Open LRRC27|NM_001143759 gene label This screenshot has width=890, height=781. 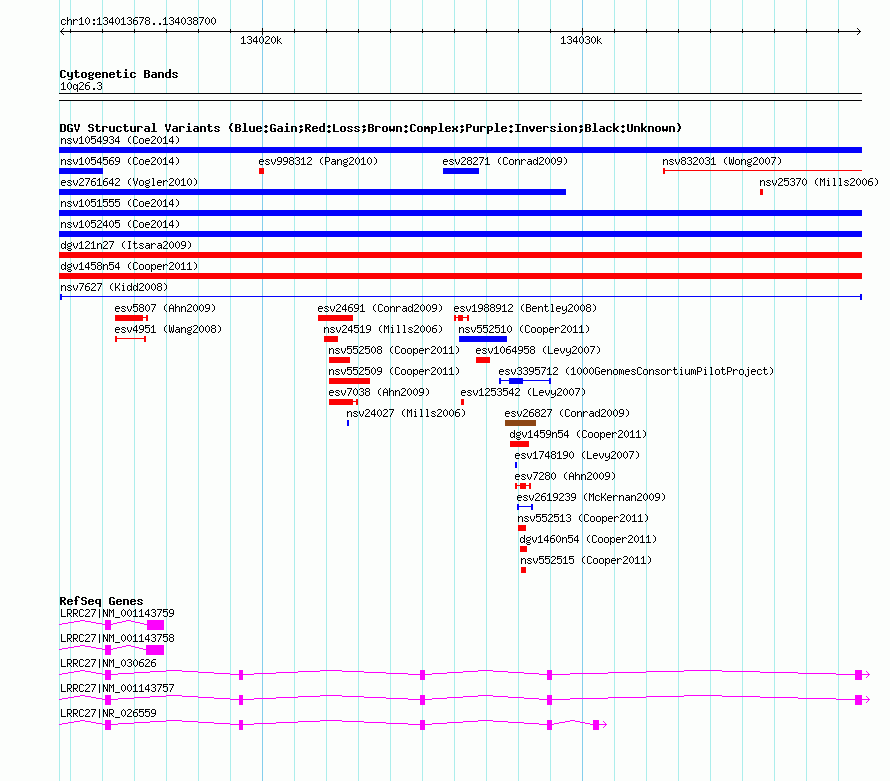(x=117, y=613)
